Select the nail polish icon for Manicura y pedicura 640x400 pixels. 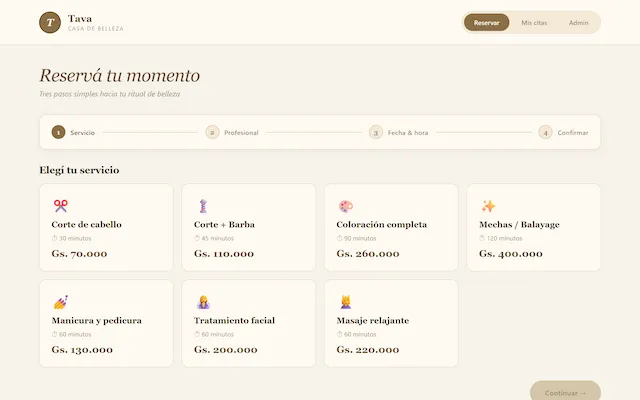coord(60,302)
